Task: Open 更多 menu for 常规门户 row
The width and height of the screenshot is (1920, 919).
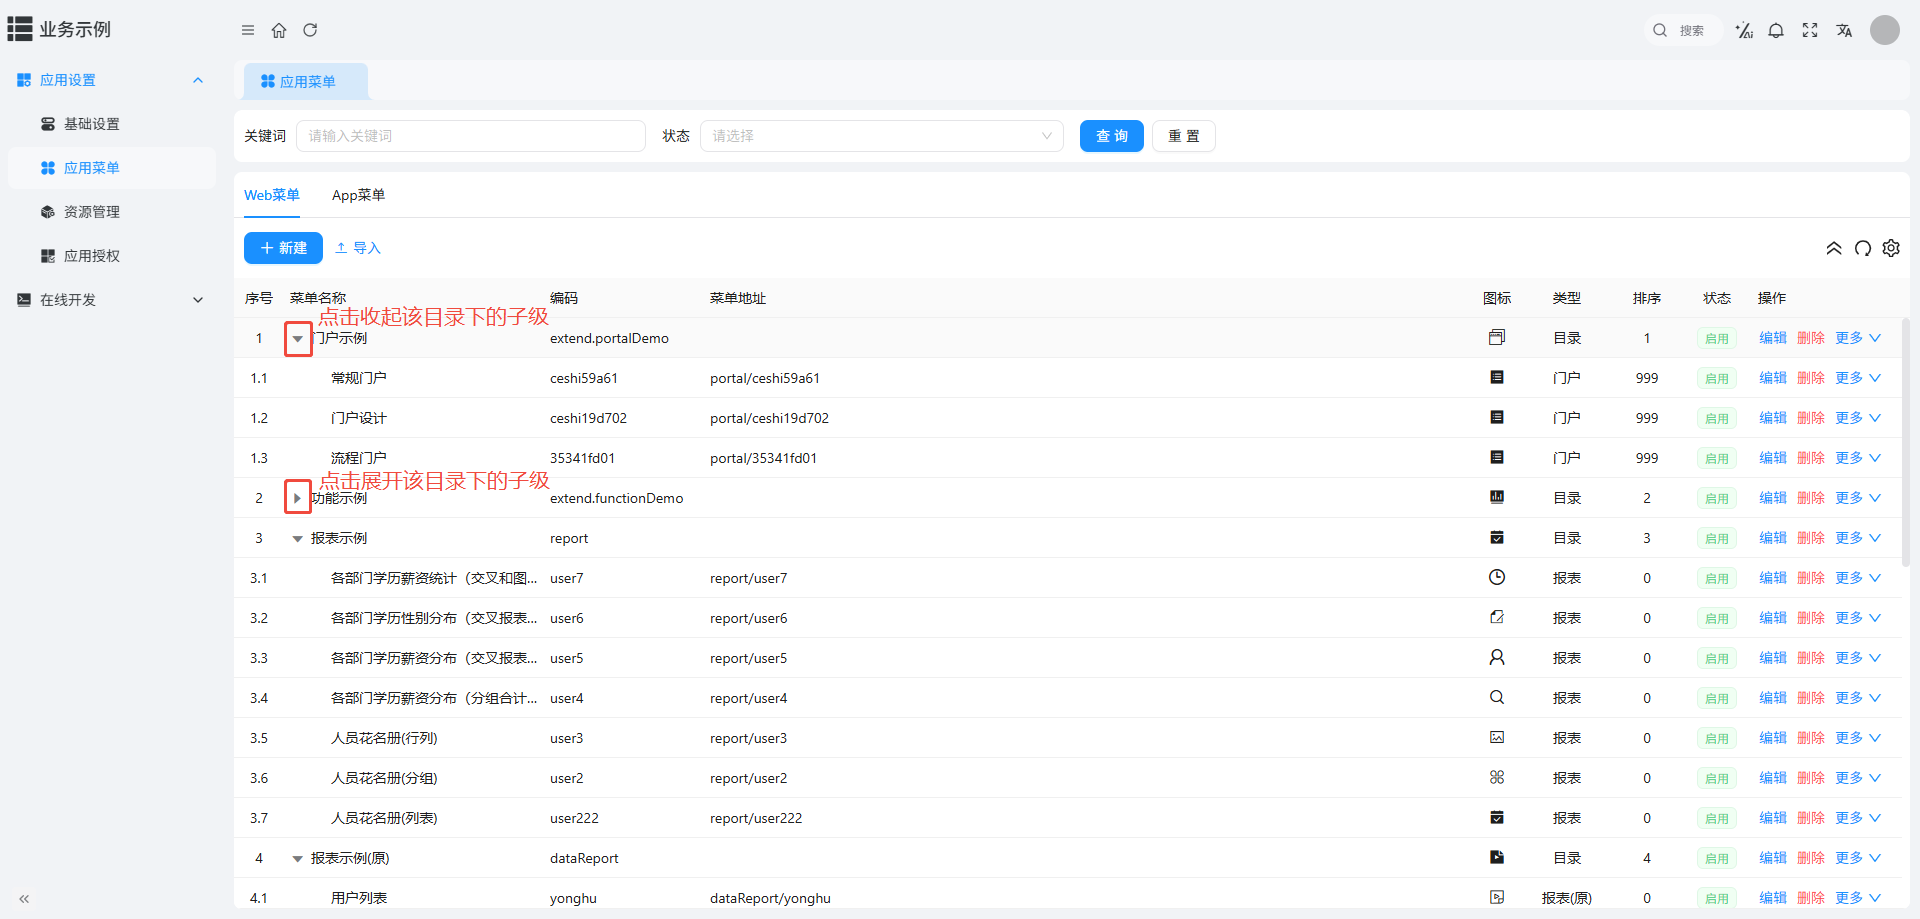Action: (x=1857, y=378)
